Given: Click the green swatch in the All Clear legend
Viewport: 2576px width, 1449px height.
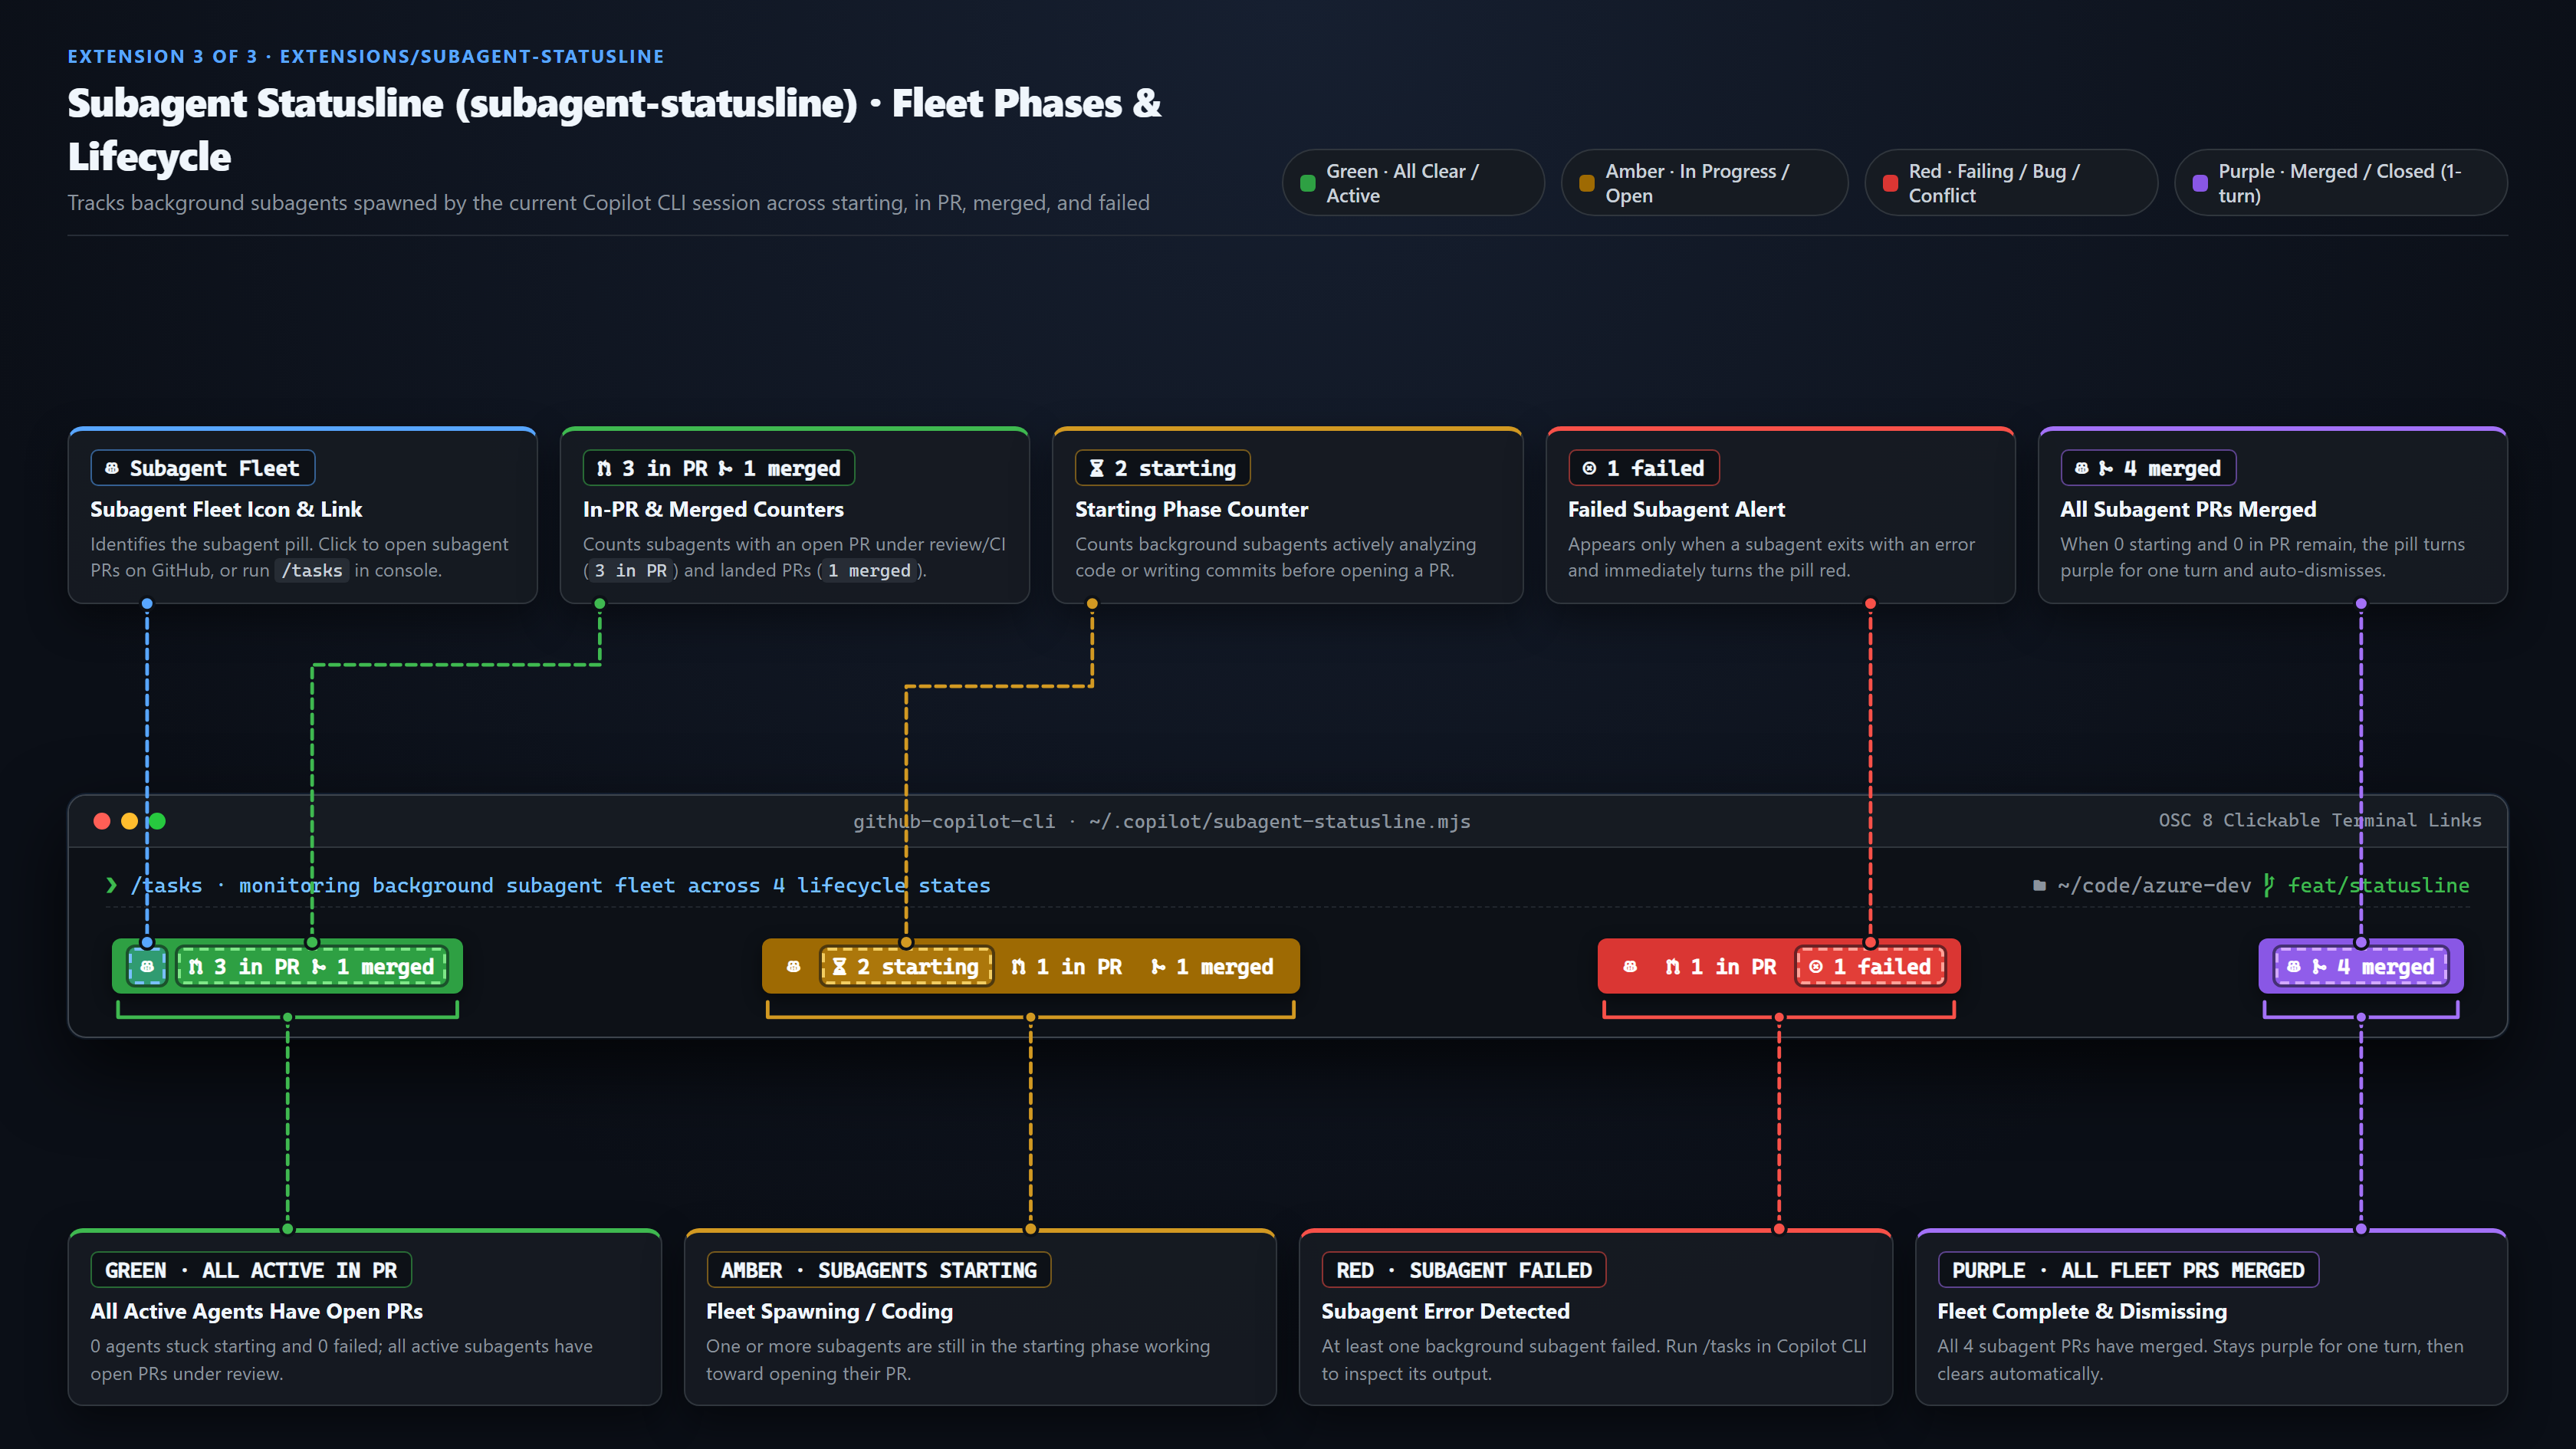Looking at the screenshot, I should coord(1307,183).
